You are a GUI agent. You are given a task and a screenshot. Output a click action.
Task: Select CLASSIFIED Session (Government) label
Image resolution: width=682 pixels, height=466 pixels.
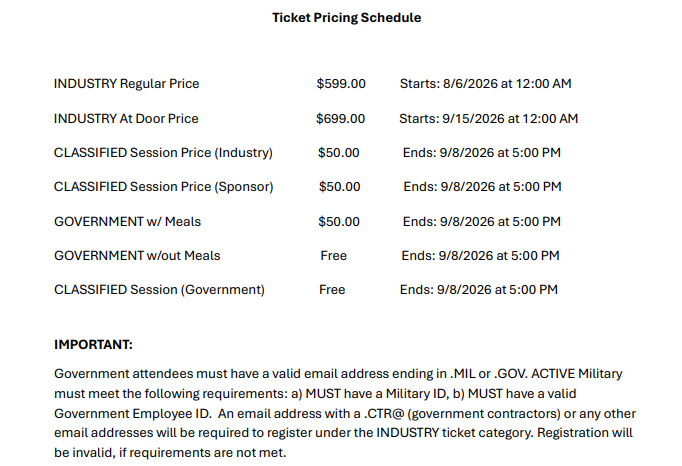tap(159, 290)
